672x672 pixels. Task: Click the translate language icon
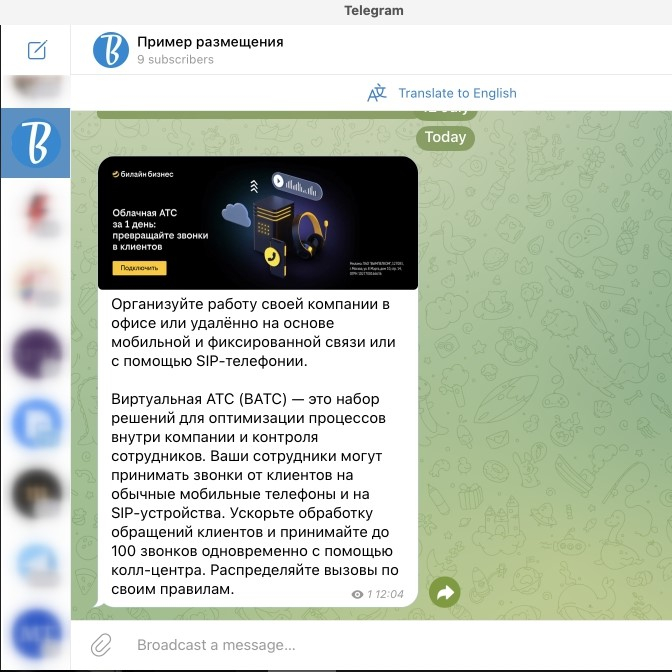[x=377, y=93]
